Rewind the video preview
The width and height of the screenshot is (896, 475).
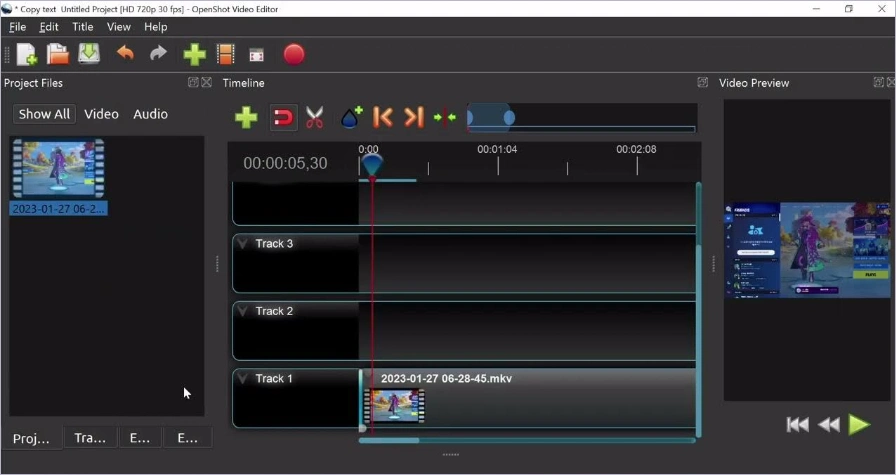[829, 425]
